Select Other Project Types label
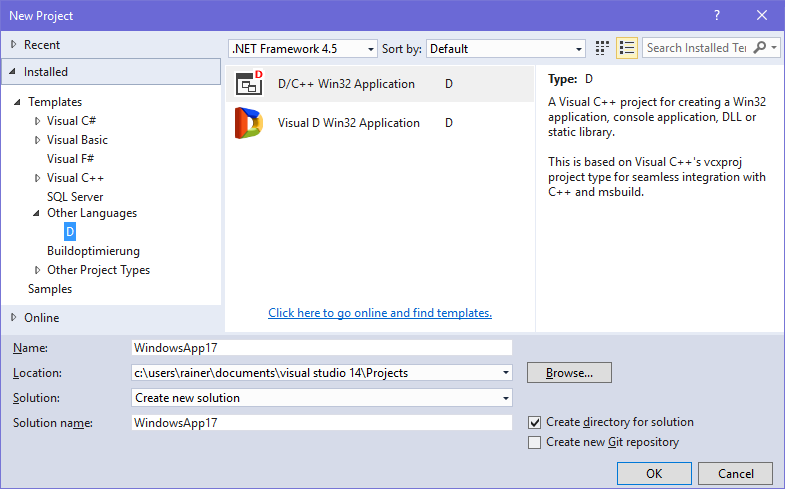 tap(99, 270)
